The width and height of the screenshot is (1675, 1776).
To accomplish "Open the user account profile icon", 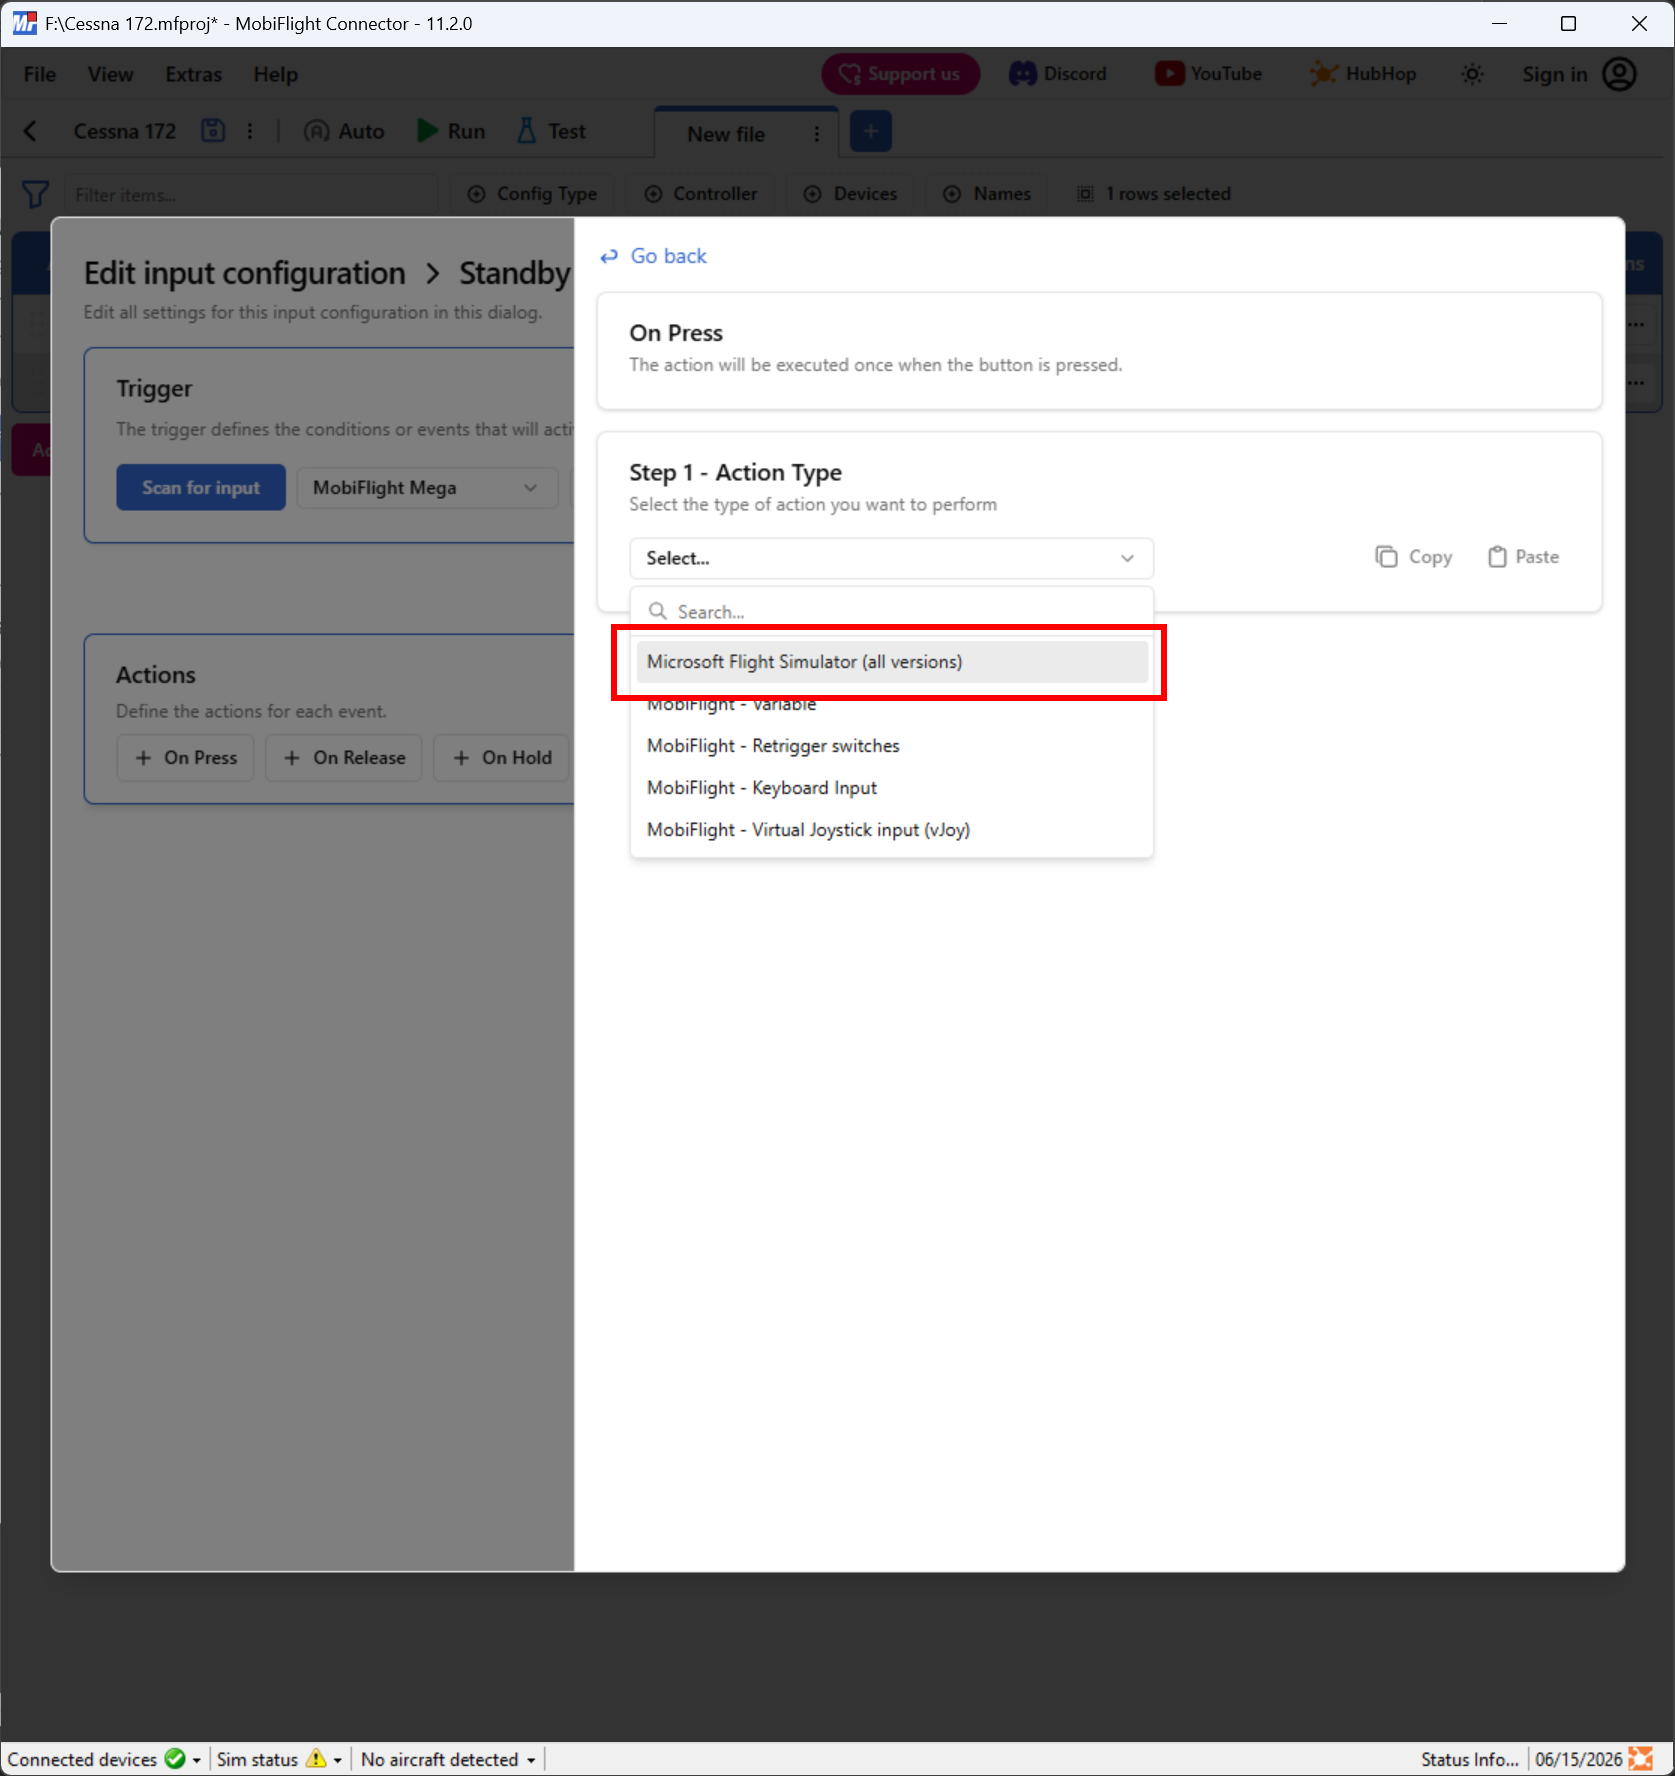I will tap(1620, 74).
